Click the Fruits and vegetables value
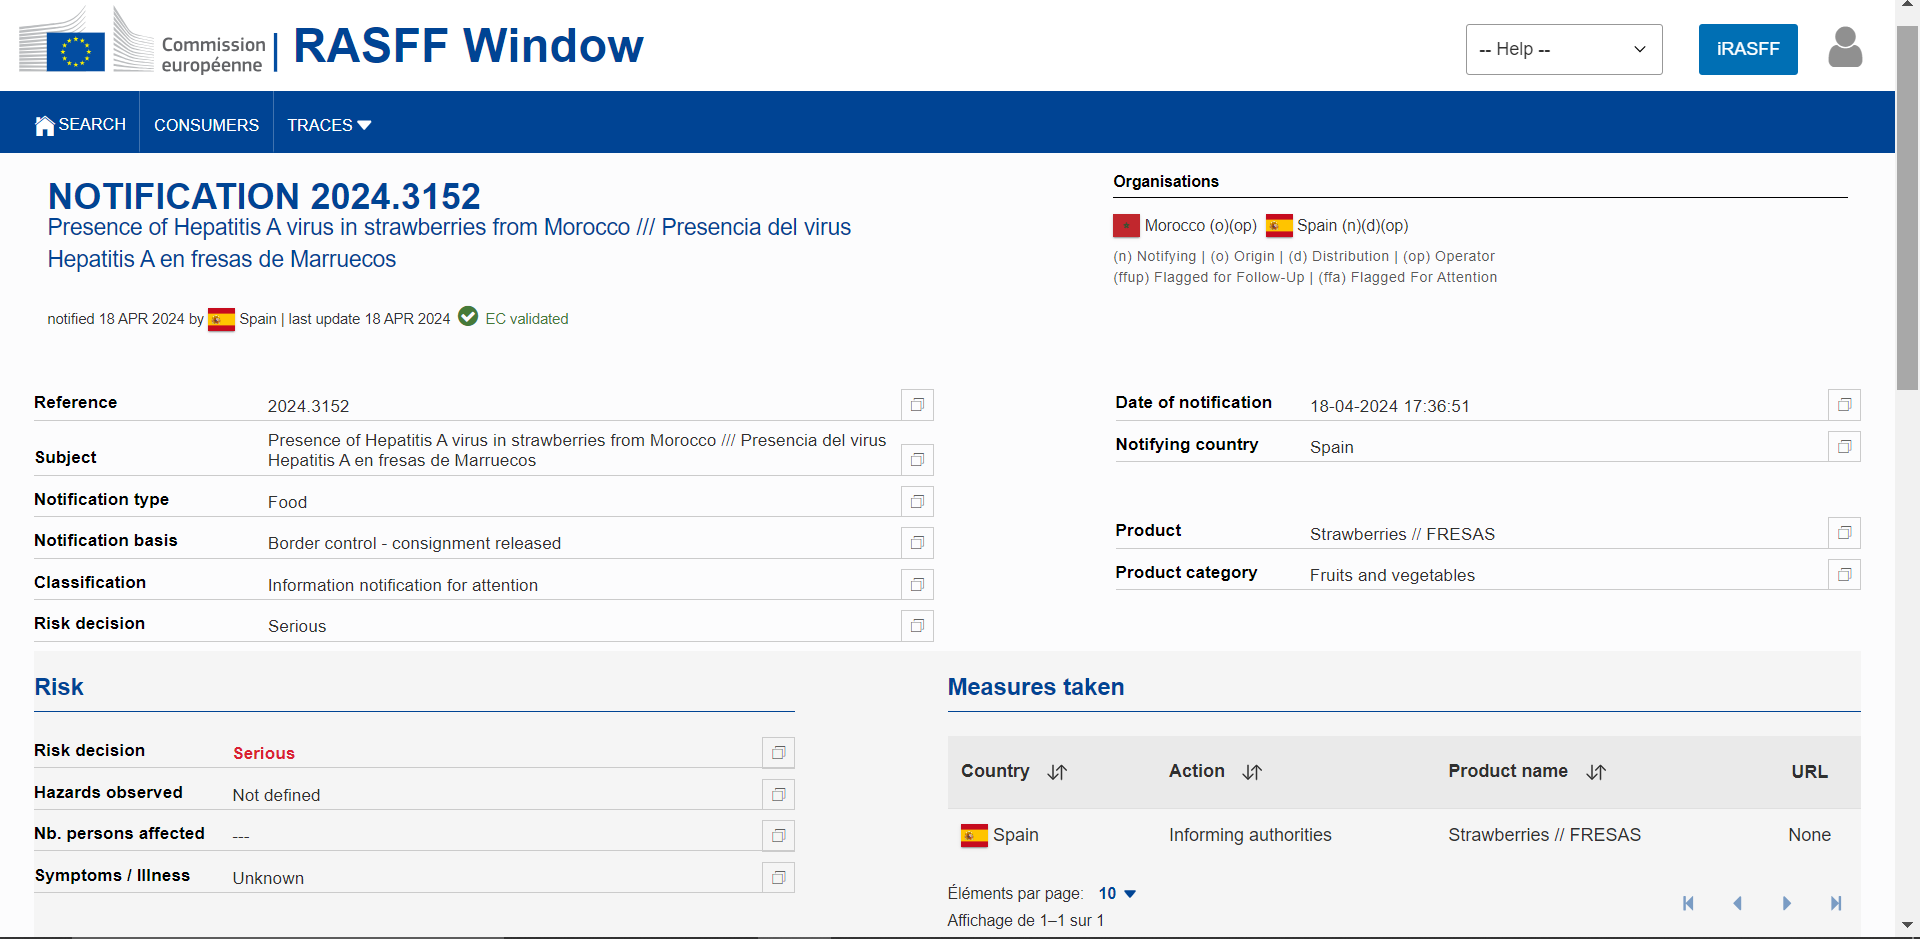The width and height of the screenshot is (1920, 939). click(x=1392, y=575)
